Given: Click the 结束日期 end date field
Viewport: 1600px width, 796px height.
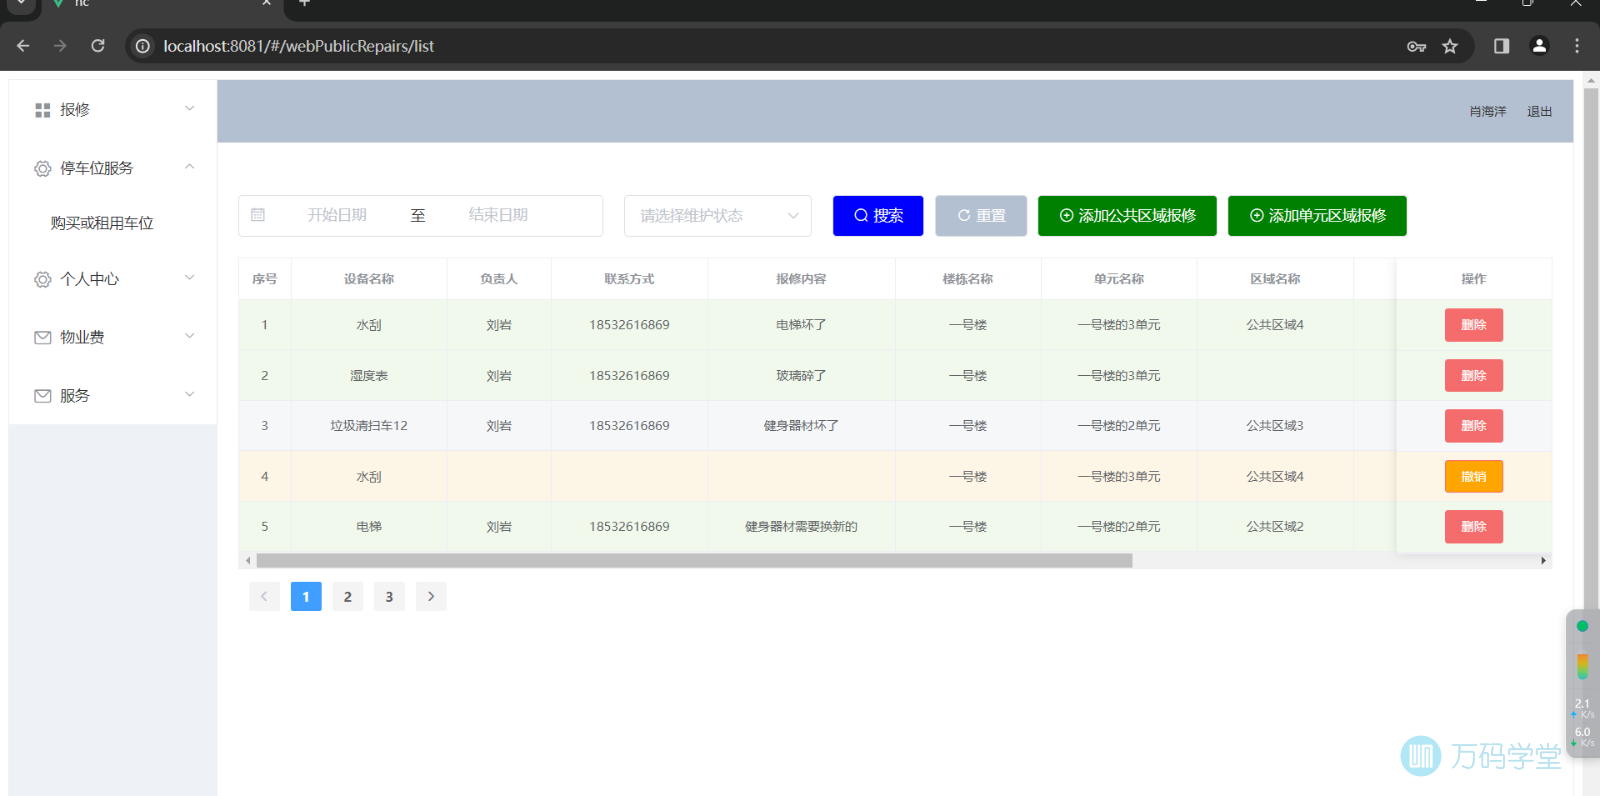Looking at the screenshot, I should pyautogui.click(x=498, y=215).
